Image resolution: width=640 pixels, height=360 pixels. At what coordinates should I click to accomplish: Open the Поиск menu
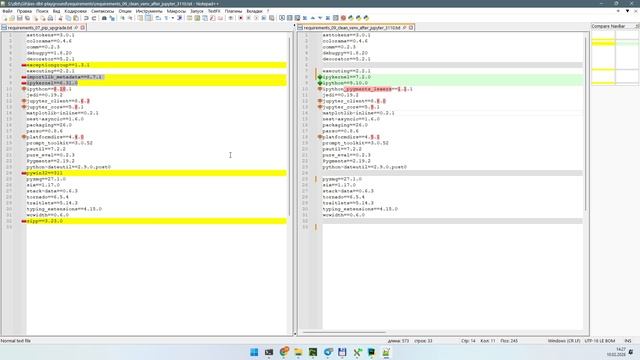42,11
